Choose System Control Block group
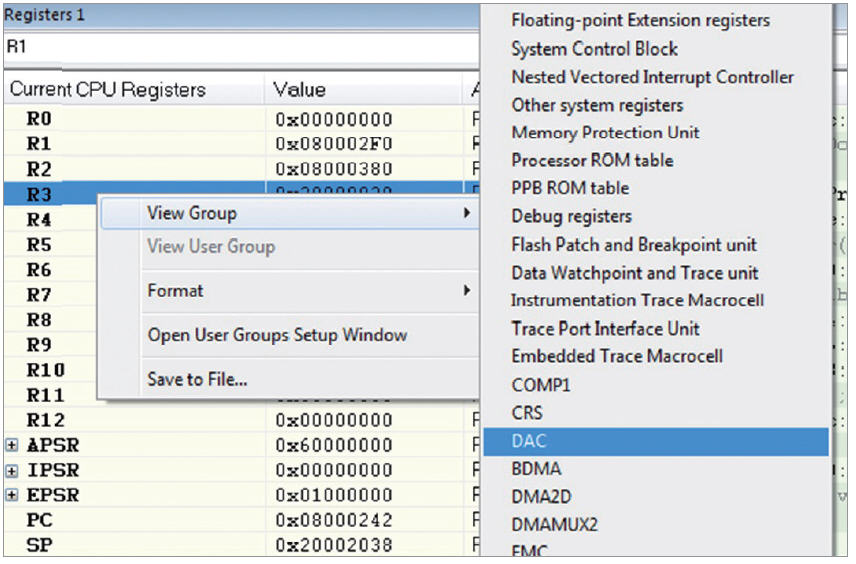The width and height of the screenshot is (856, 564). point(594,49)
